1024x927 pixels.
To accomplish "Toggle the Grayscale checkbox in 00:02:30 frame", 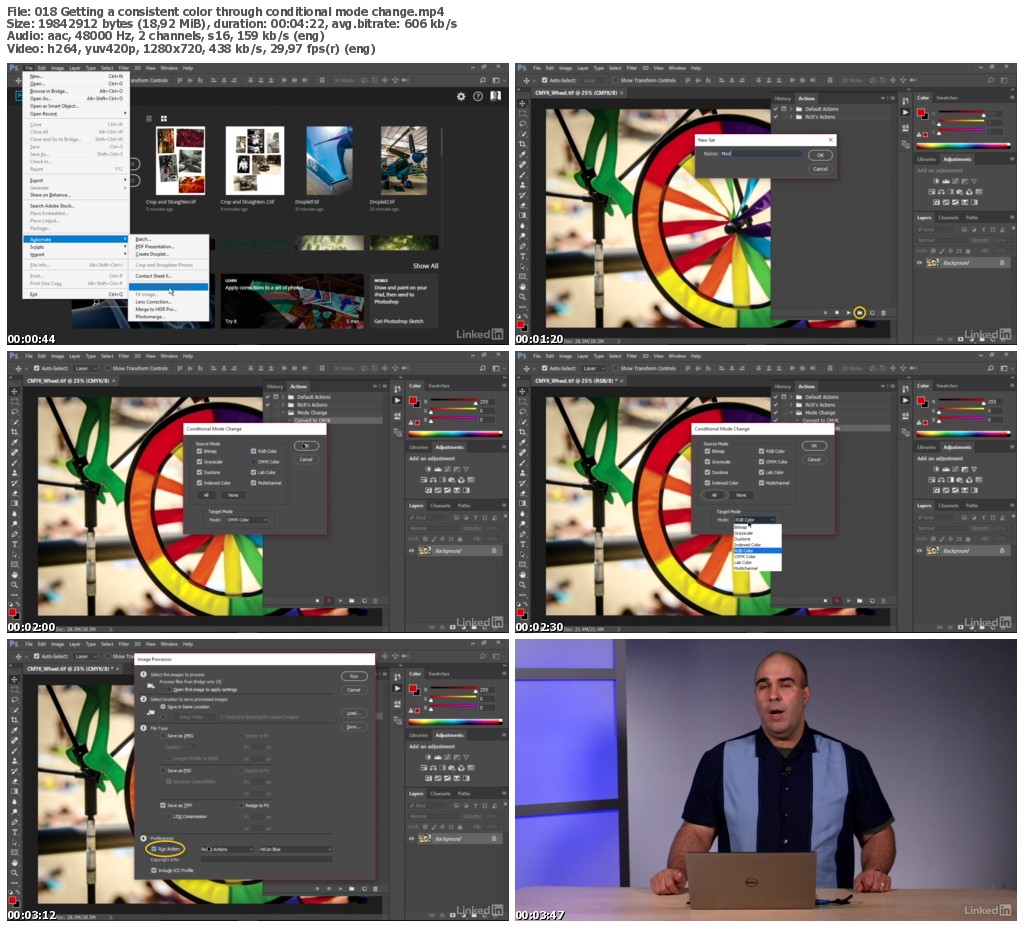I will click(x=707, y=462).
